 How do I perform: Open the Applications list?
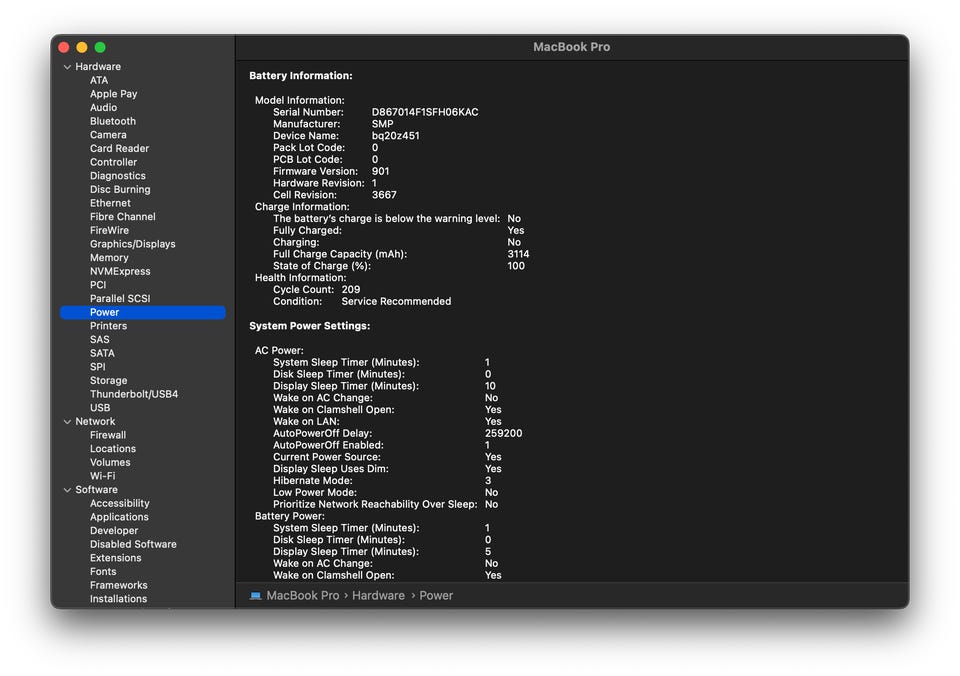coord(119,517)
